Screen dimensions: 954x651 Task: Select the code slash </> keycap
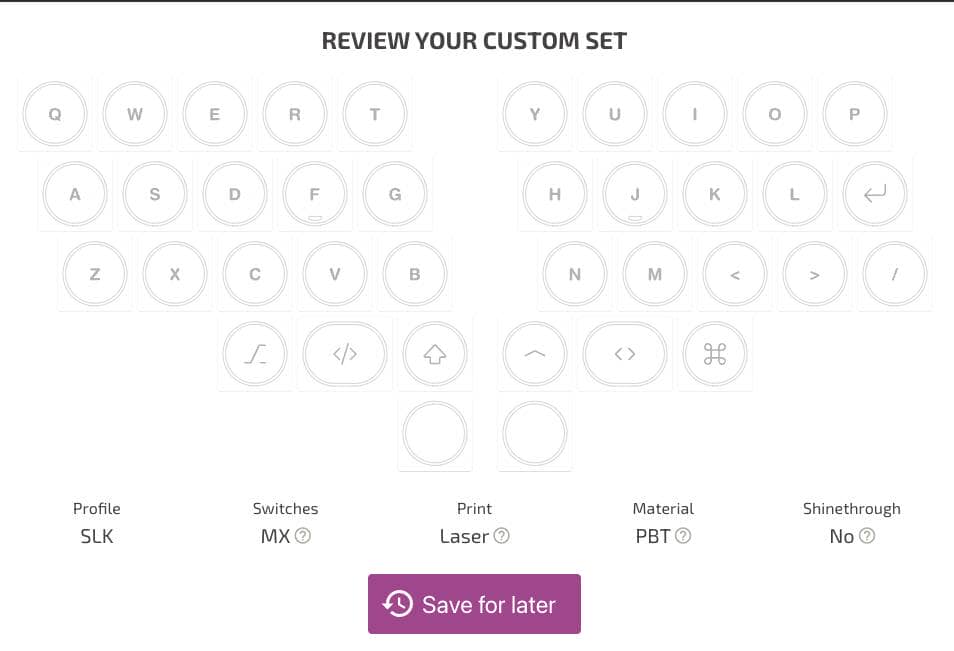[345, 354]
